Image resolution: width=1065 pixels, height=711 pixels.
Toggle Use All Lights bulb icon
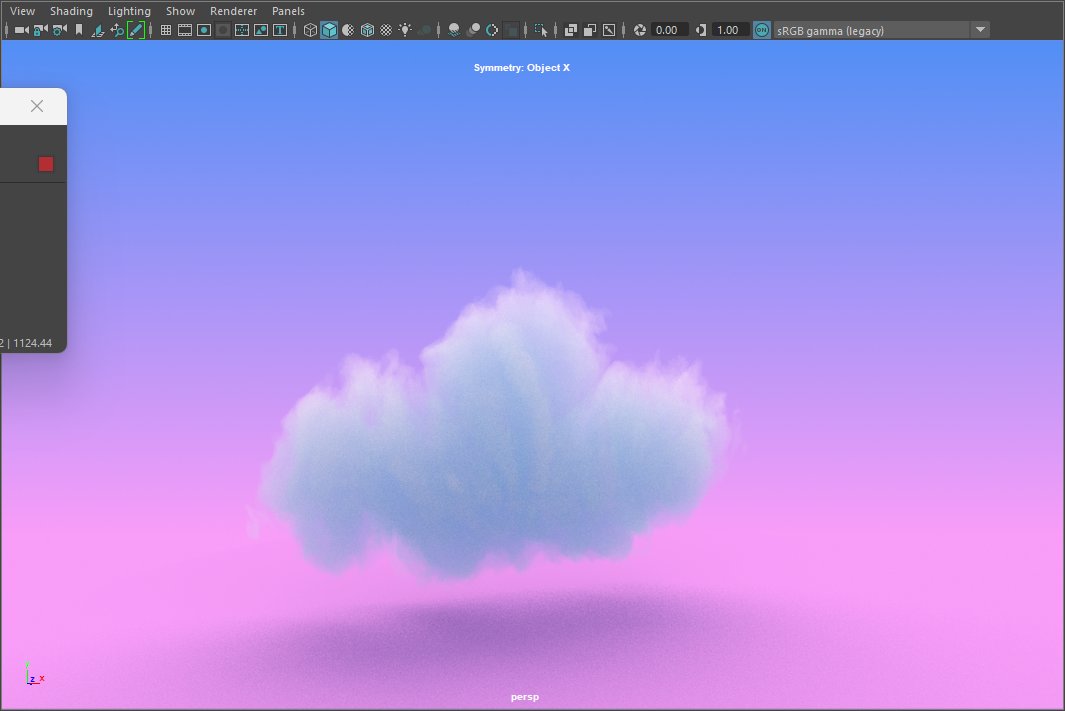click(x=405, y=30)
